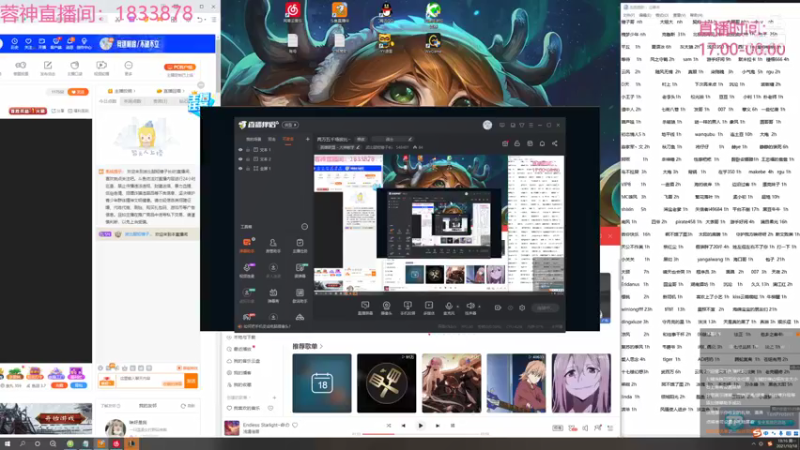Open streaming settings gear icon
This screenshot has height=450, width=800.
click(x=521, y=308)
